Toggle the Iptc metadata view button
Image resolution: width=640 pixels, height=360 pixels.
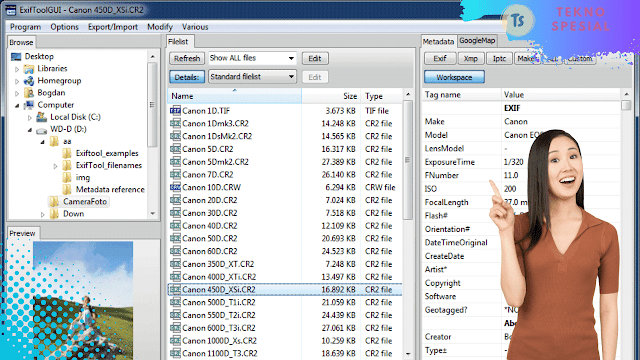pyautogui.click(x=499, y=58)
